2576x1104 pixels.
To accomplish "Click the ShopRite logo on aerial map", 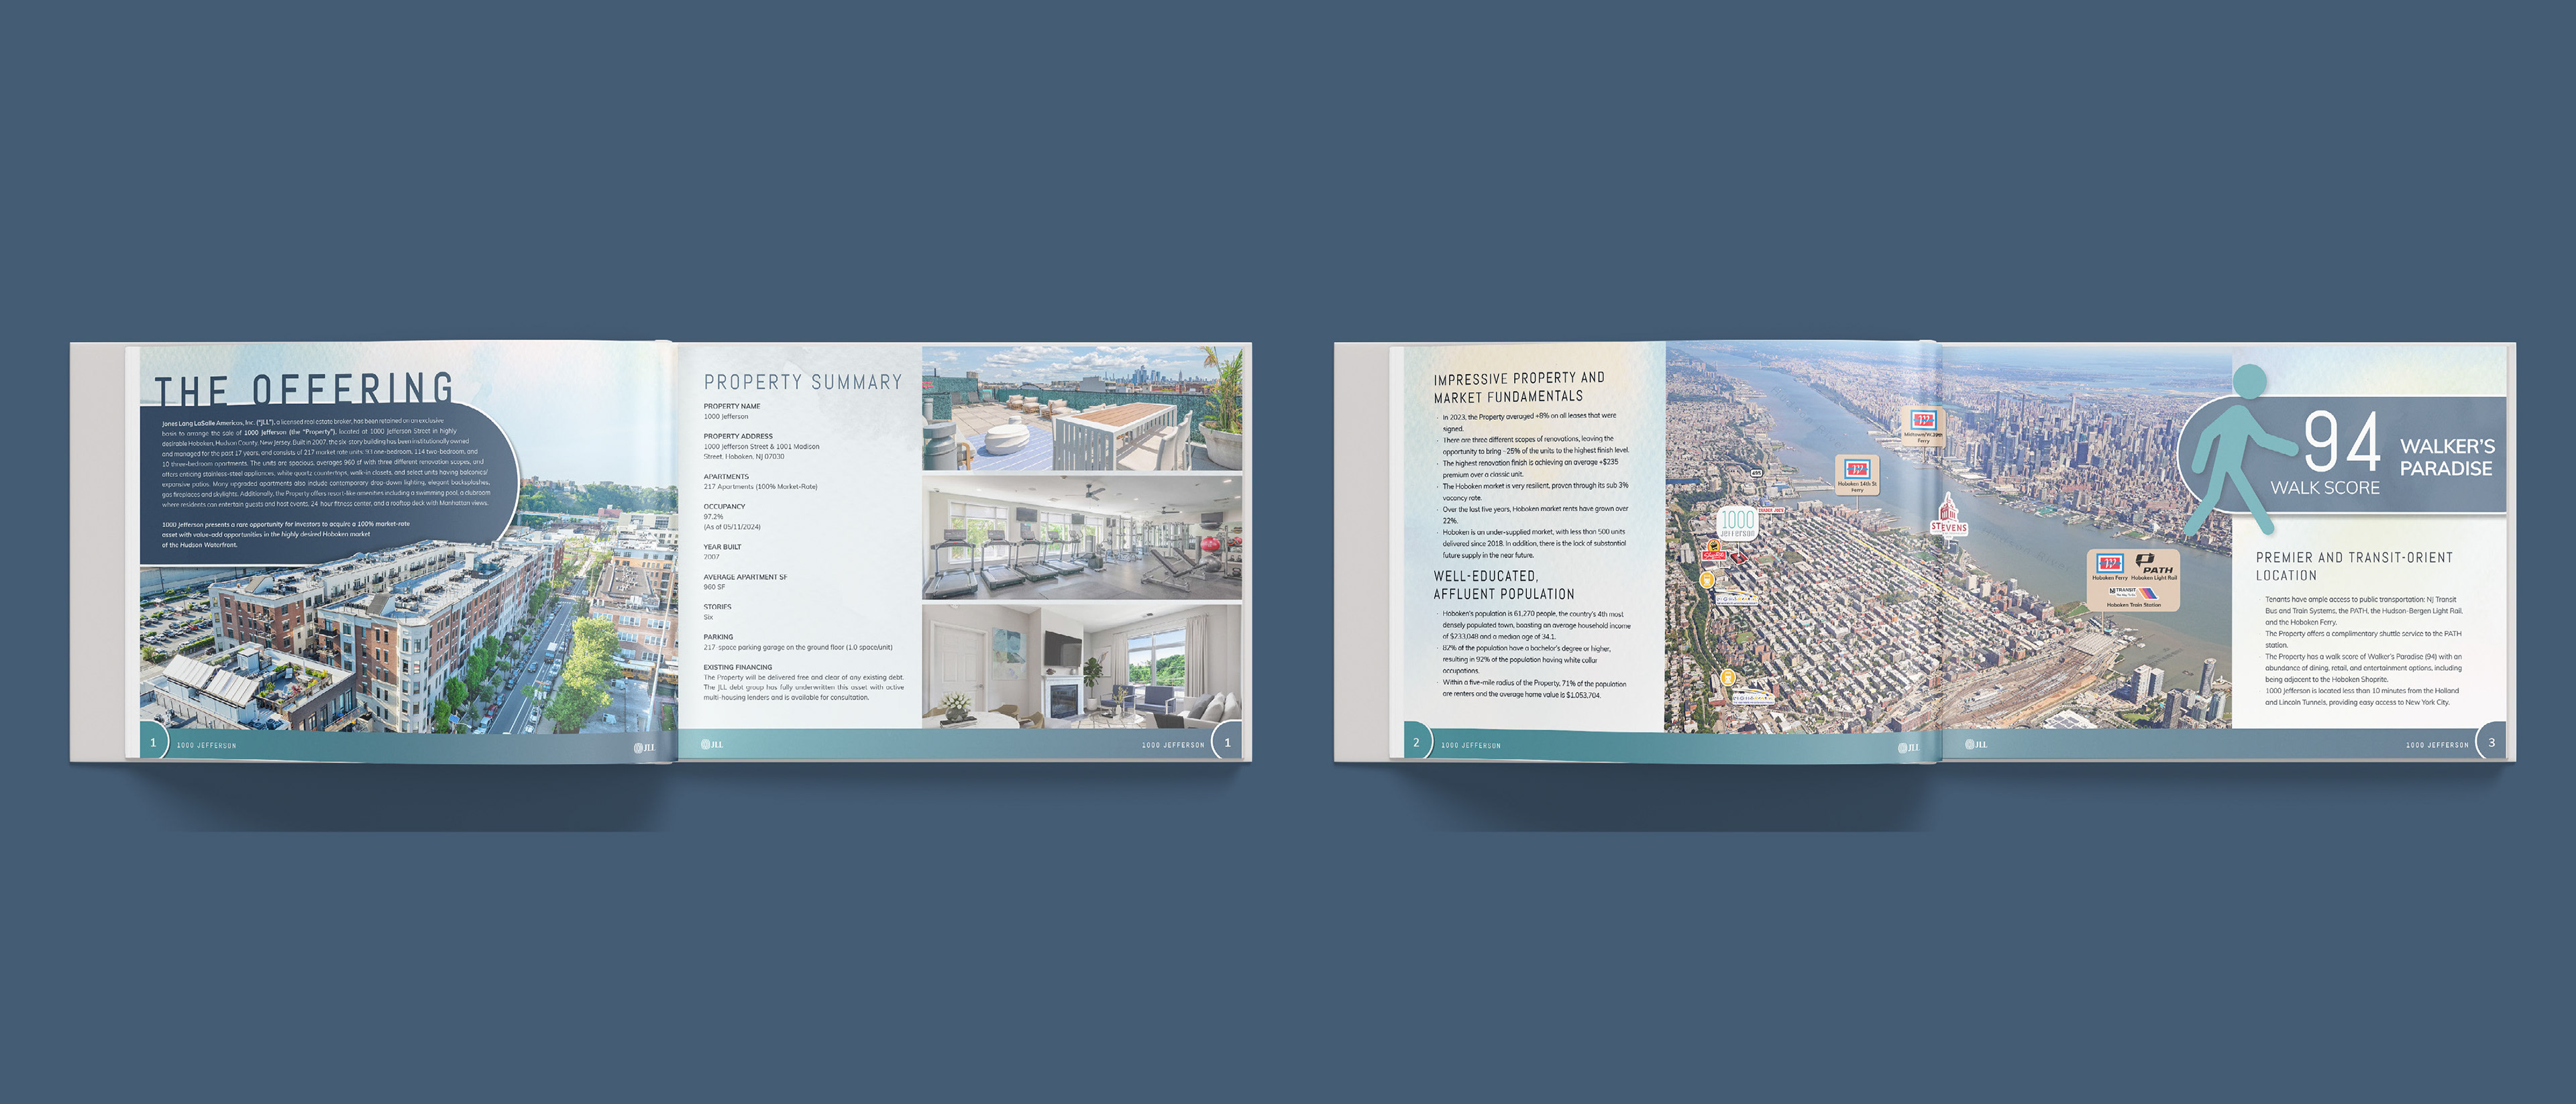I will (x=1714, y=555).
